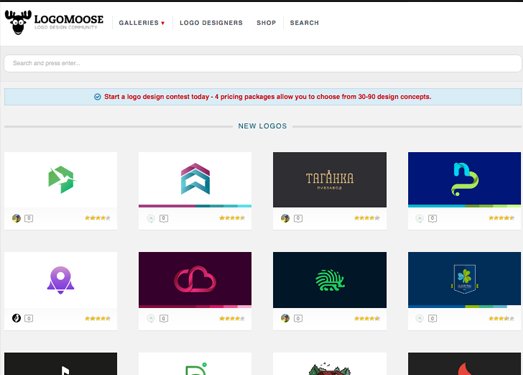Click comment icon under chevron logo
This screenshot has width=523, height=375.
point(163,218)
